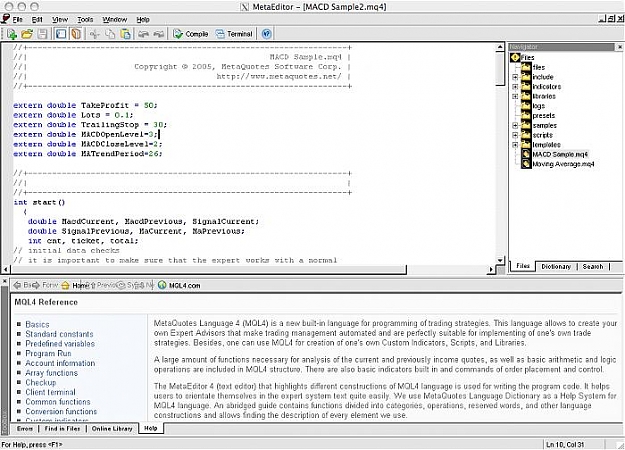Screen dimensions: 625x450
Task: Open the File menu
Action: (x=18, y=20)
